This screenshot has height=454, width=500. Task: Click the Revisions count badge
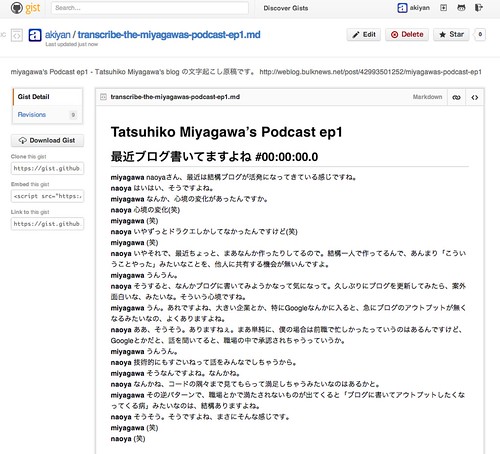73,115
